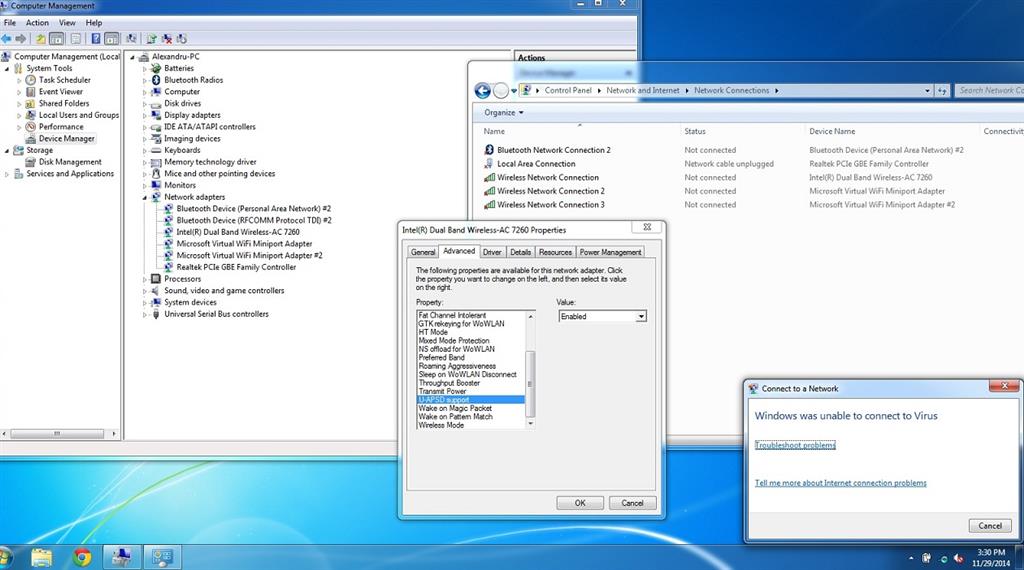Click Bluetooth Network Connection 2 icon in Network Connections
The image size is (1024, 570).
tap(489, 150)
